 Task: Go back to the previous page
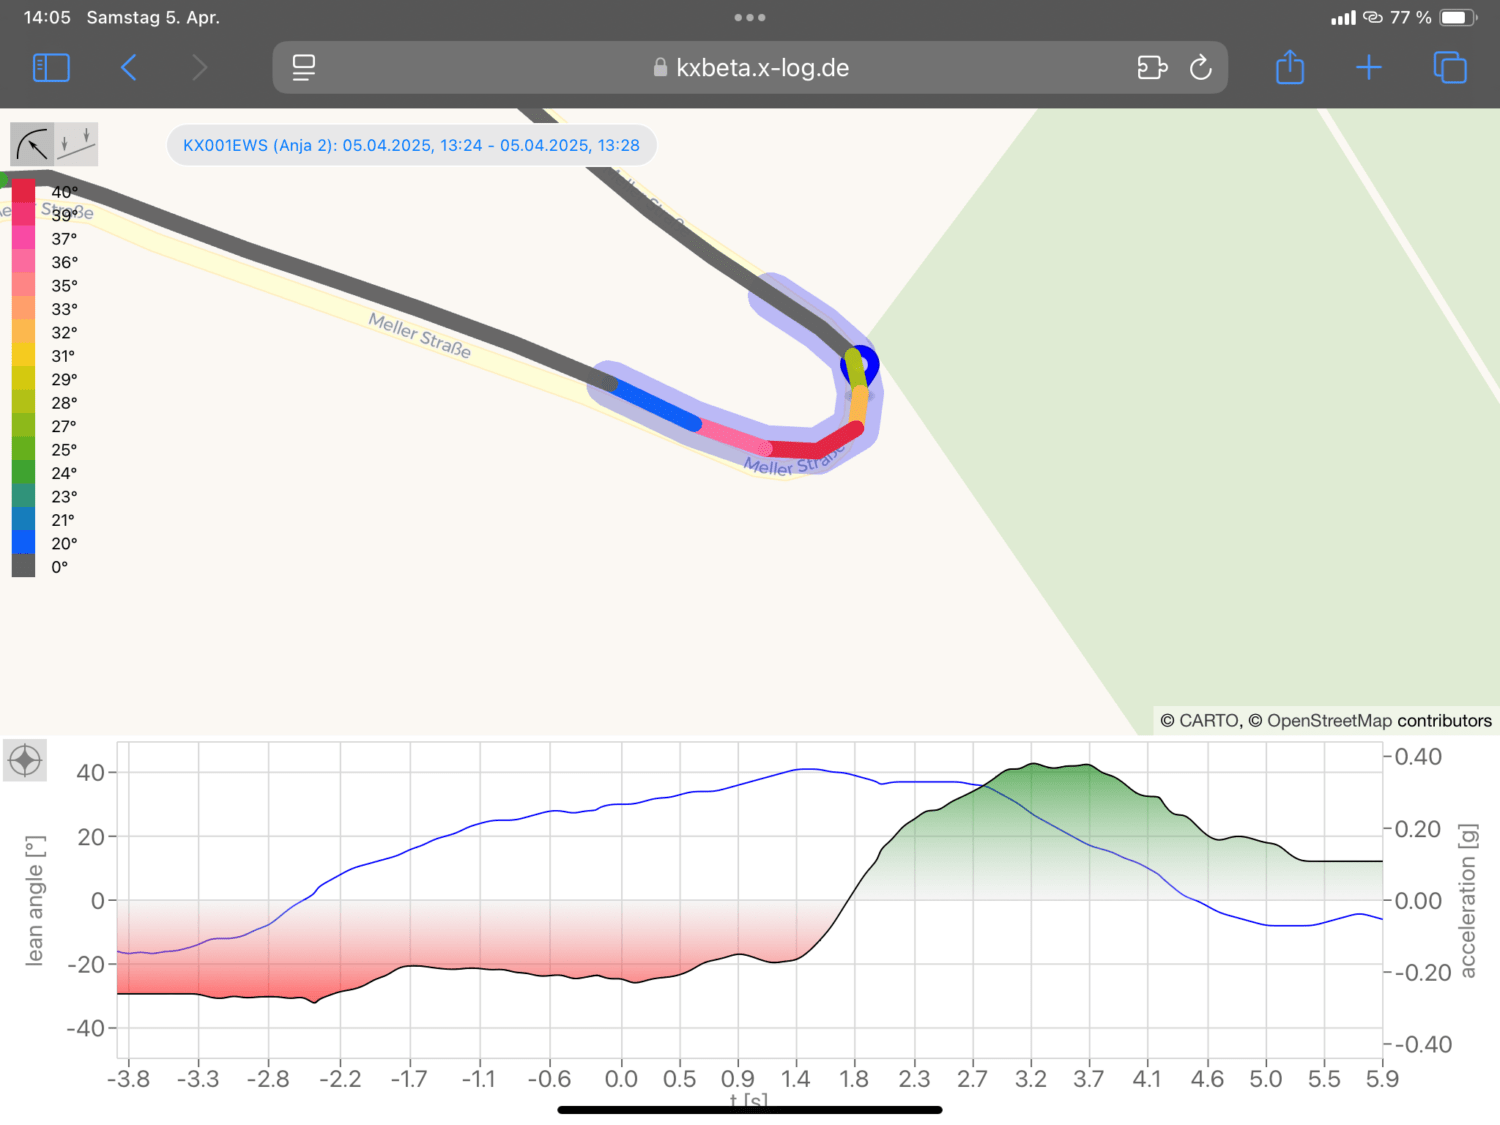pyautogui.click(x=129, y=68)
